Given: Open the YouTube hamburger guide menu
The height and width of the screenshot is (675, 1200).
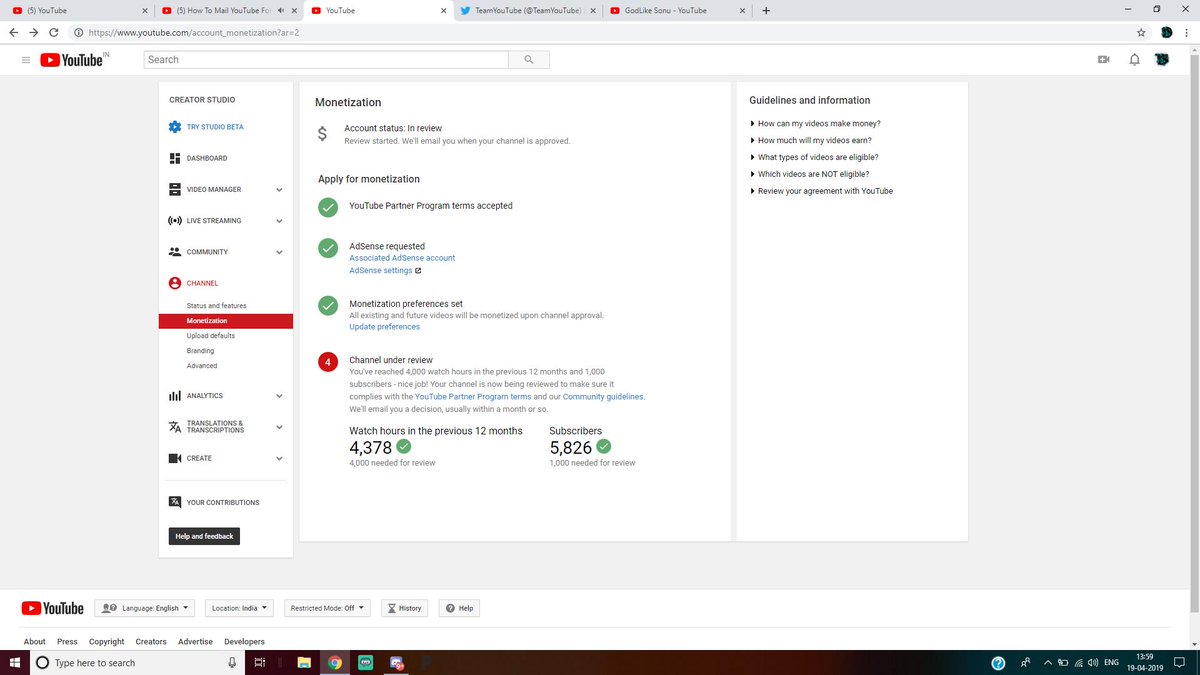Looking at the screenshot, I should pos(25,60).
